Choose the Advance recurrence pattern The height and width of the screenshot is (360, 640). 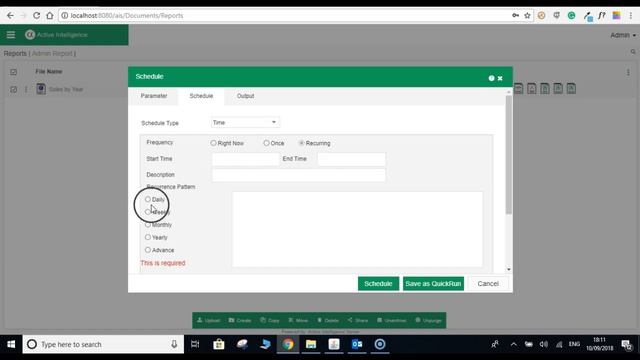[x=148, y=250]
